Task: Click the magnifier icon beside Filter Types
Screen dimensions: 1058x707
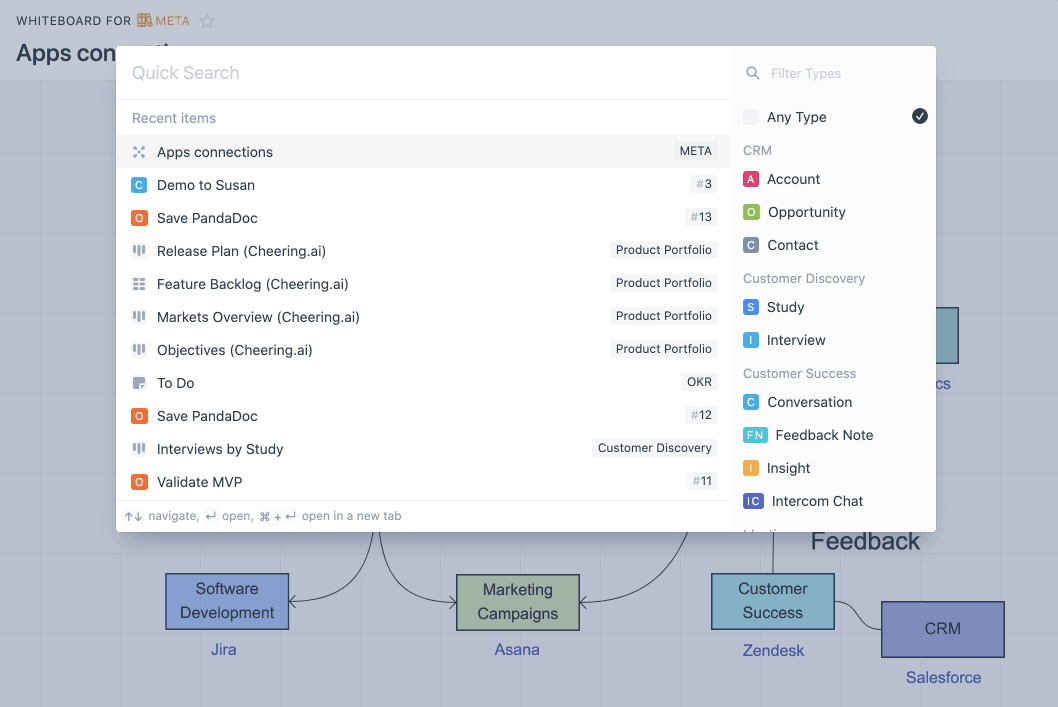Action: 752,73
